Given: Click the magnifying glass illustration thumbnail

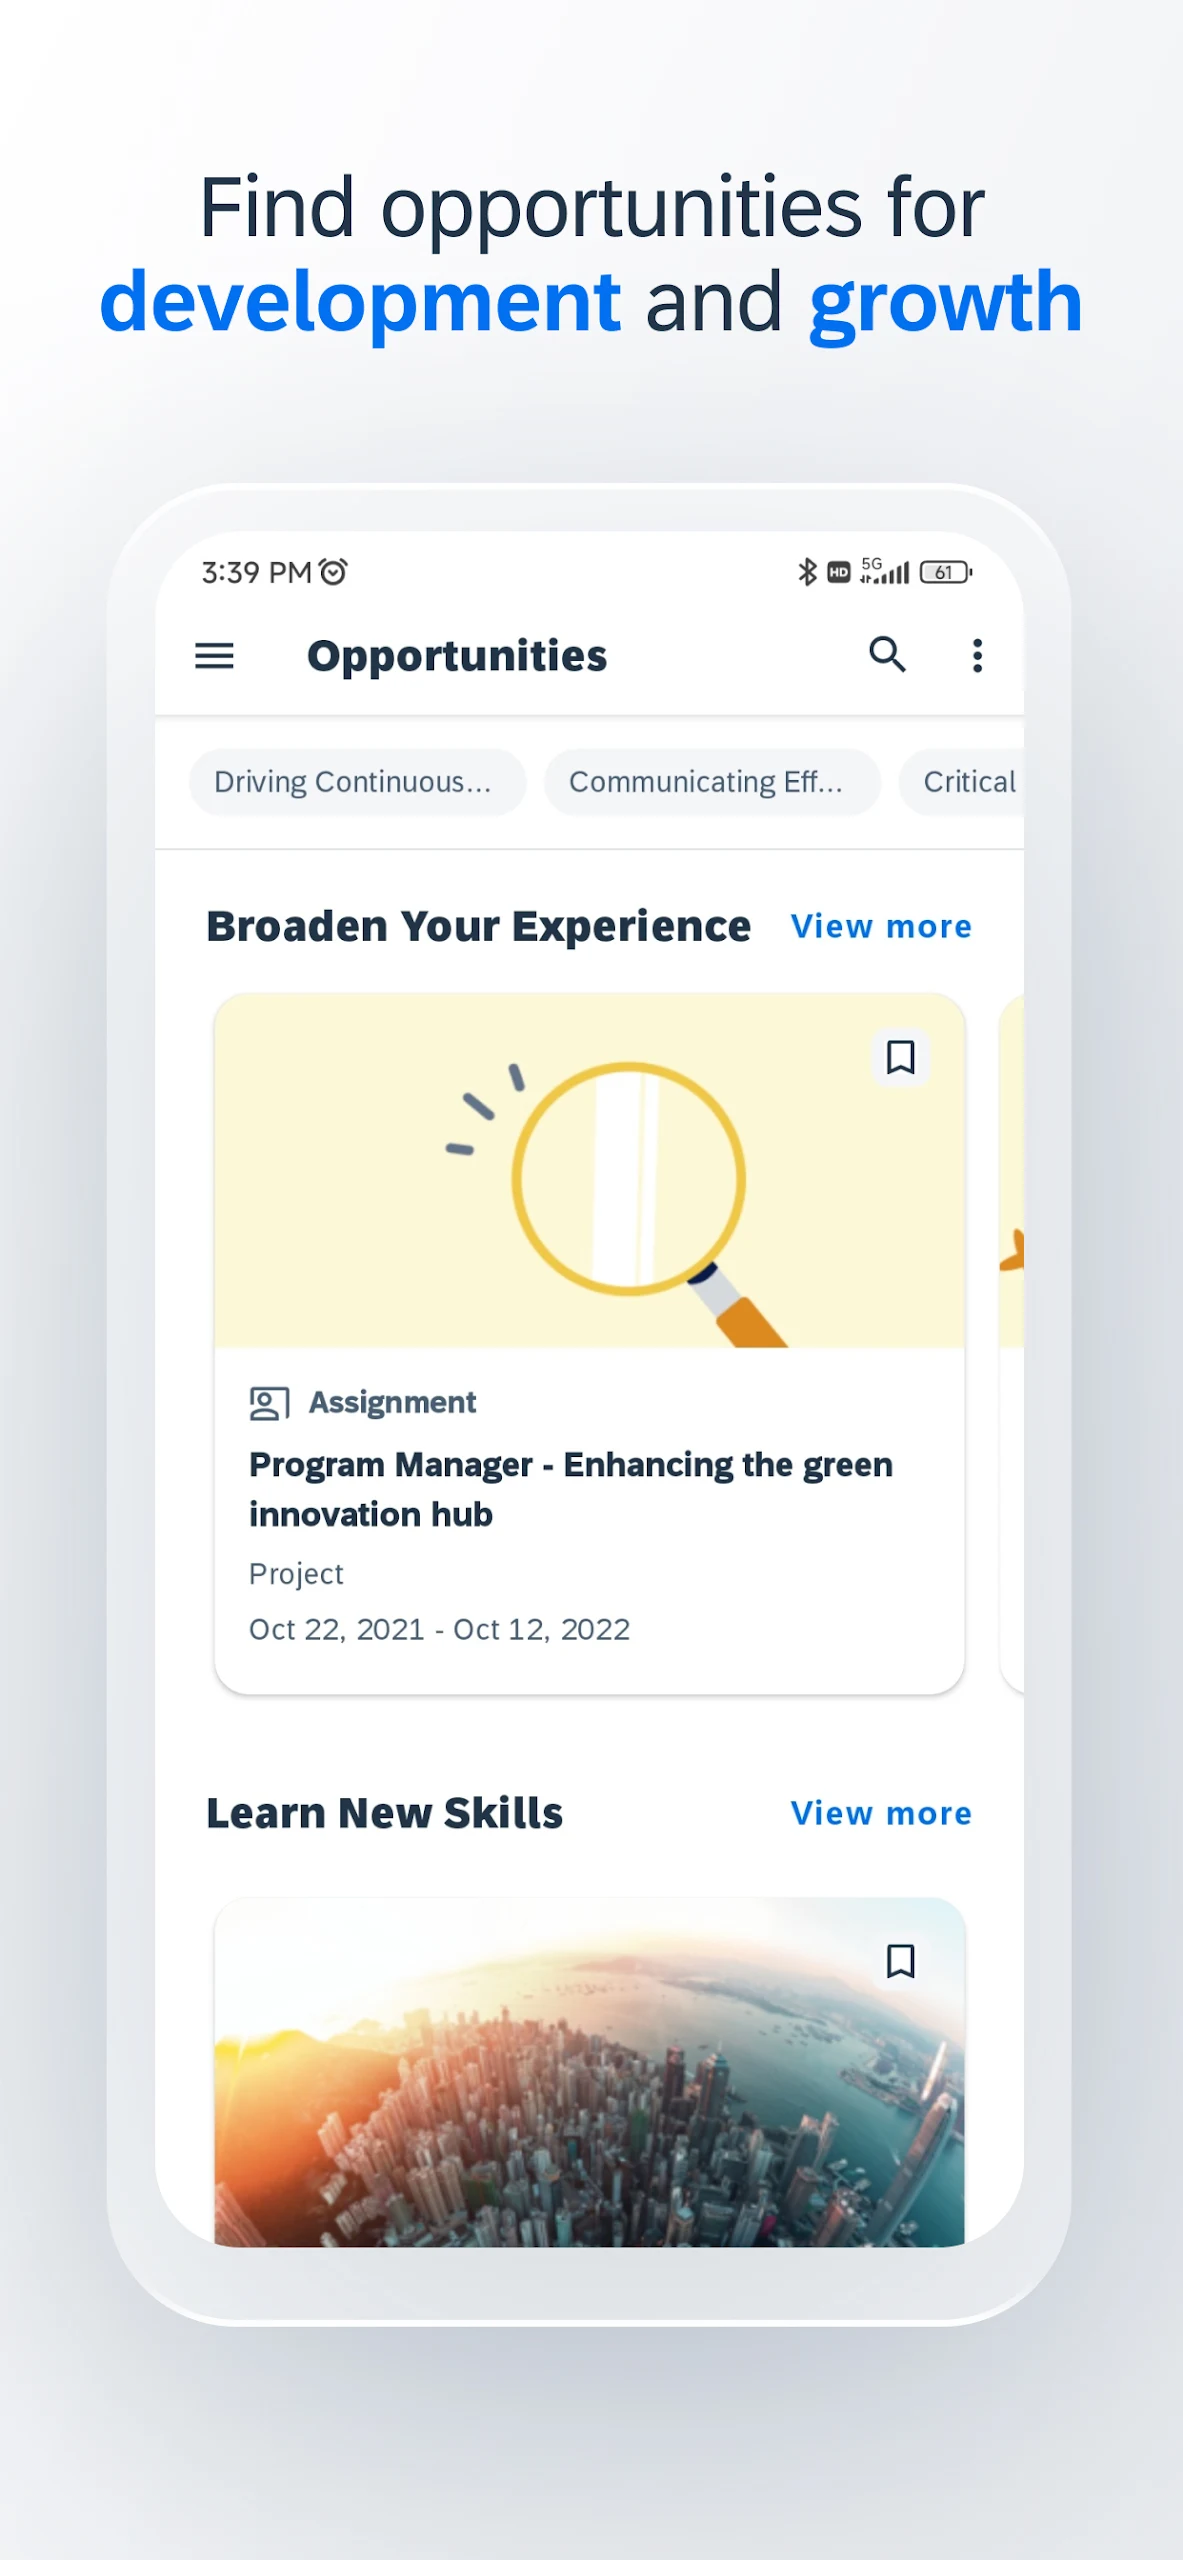Looking at the screenshot, I should click(588, 1171).
